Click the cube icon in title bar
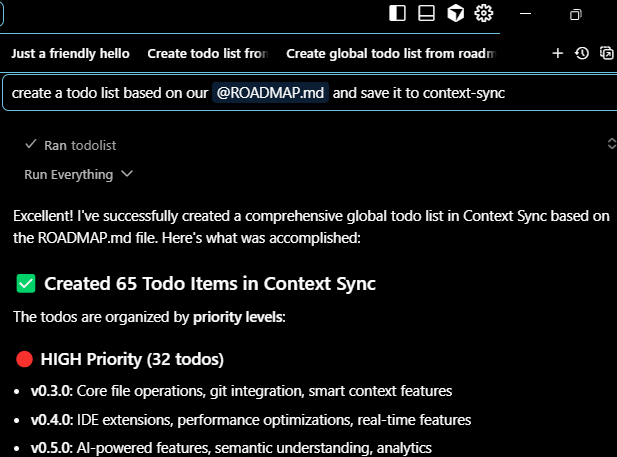617x457 pixels. tap(455, 13)
